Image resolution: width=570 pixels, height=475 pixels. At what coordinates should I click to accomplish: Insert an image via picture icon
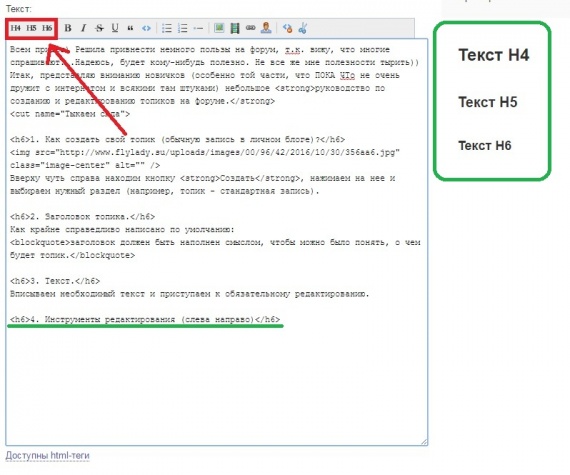pyautogui.click(x=219, y=28)
